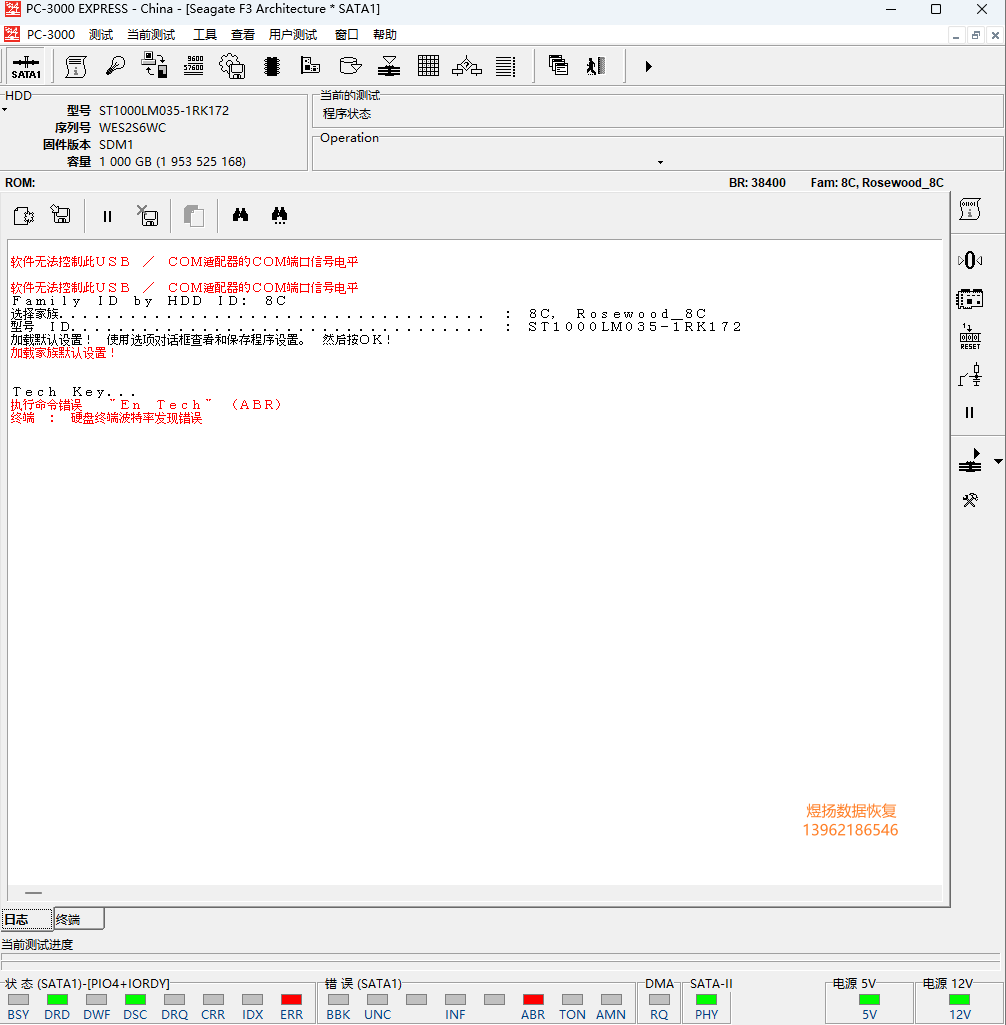The width and height of the screenshot is (1006, 1025).
Task: Click the cascading windows toolbar icon
Action: click(x=558, y=65)
